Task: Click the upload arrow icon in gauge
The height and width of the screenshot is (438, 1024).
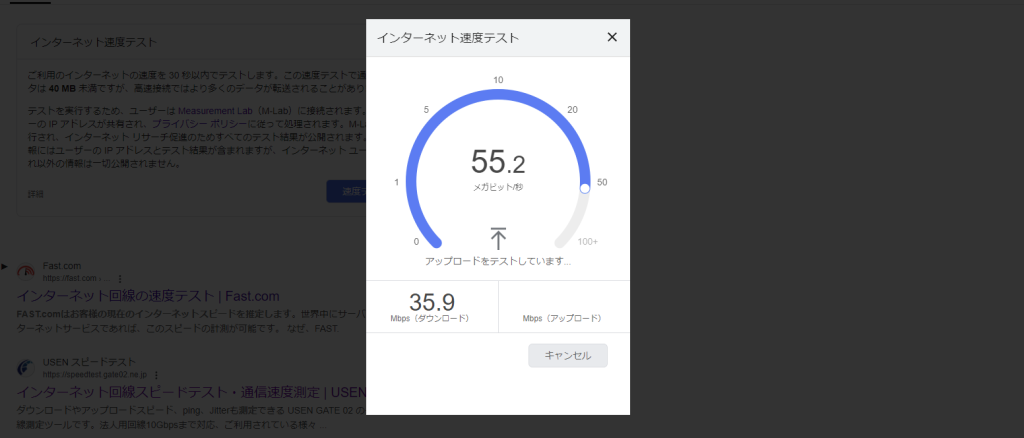Action: (498, 239)
